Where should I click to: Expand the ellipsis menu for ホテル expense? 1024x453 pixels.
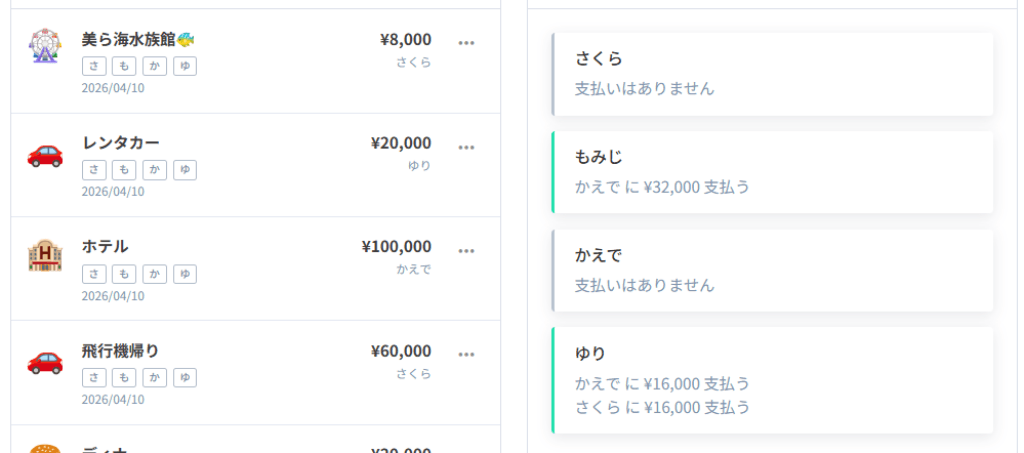[466, 250]
